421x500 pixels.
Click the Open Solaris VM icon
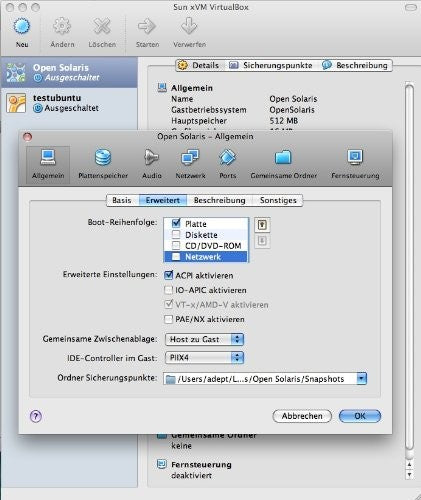(x=16, y=73)
